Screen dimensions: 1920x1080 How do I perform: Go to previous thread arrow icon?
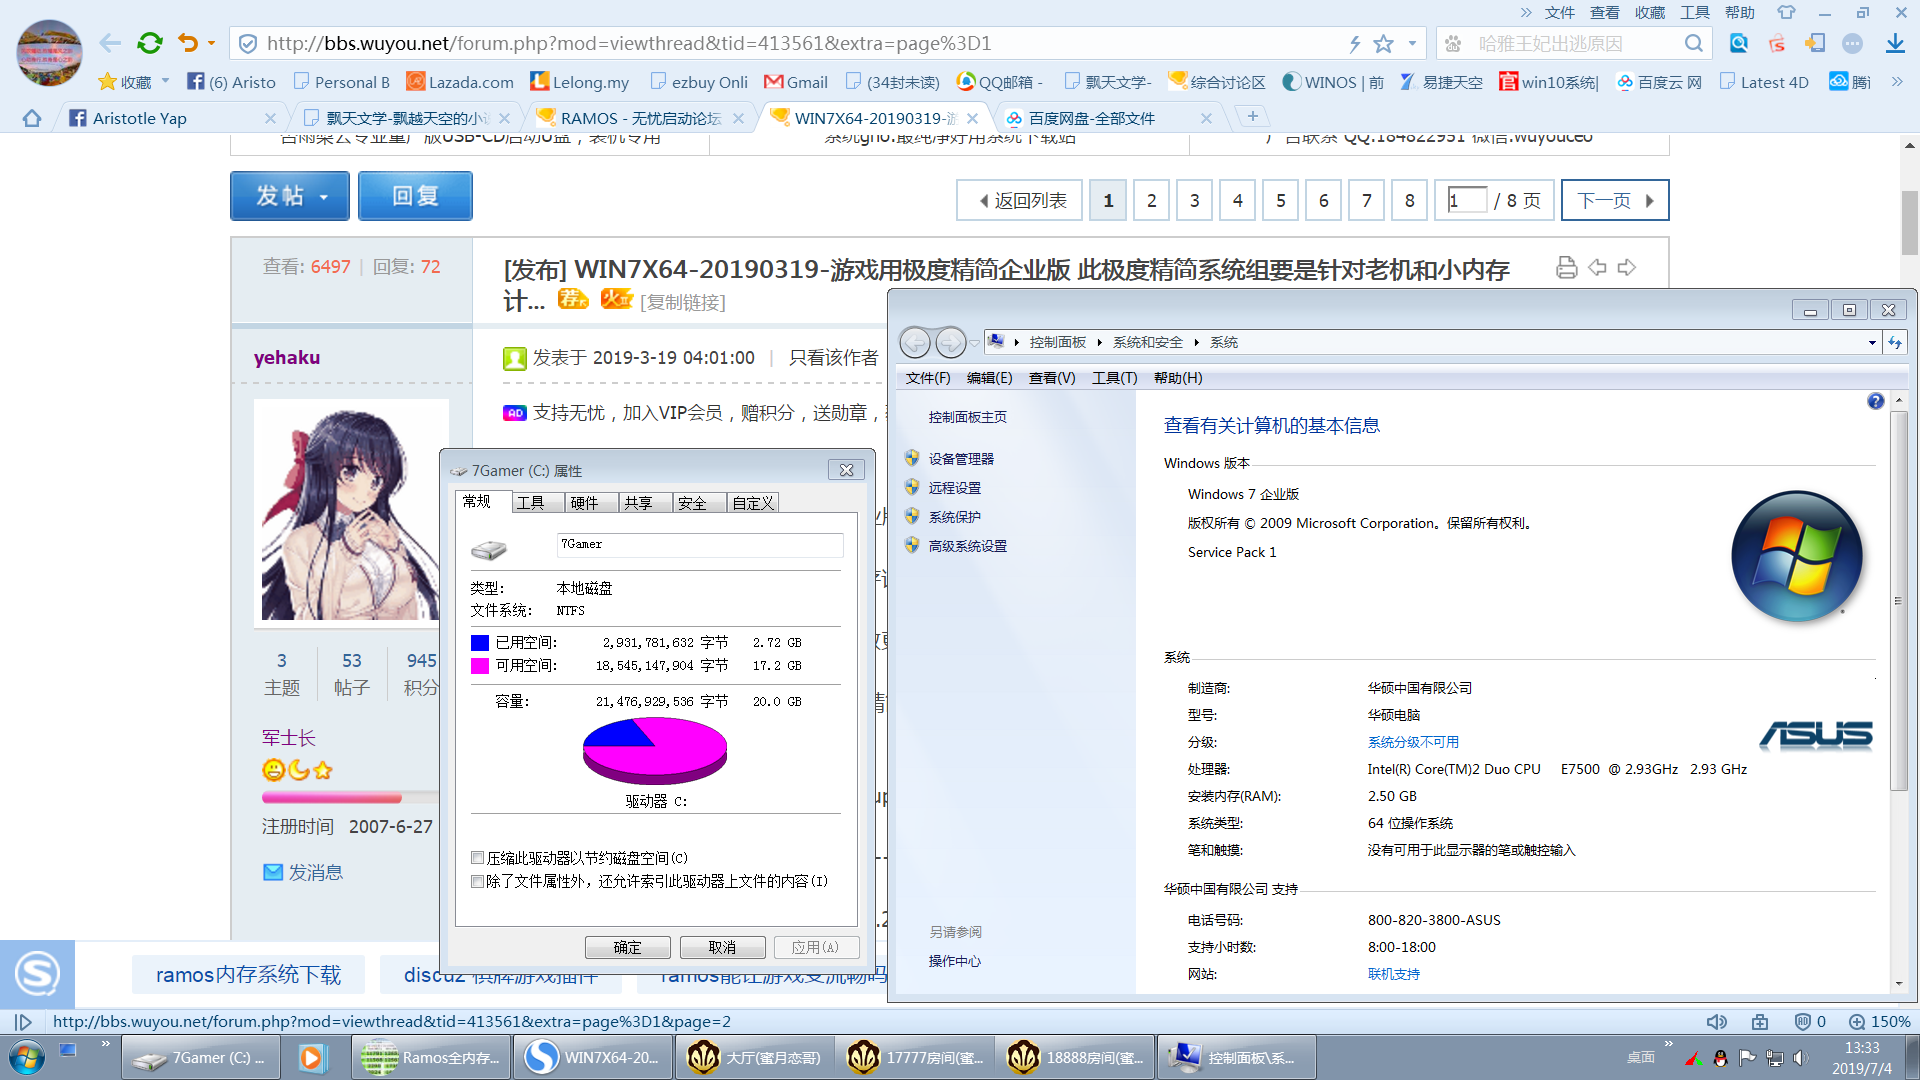tap(1597, 267)
